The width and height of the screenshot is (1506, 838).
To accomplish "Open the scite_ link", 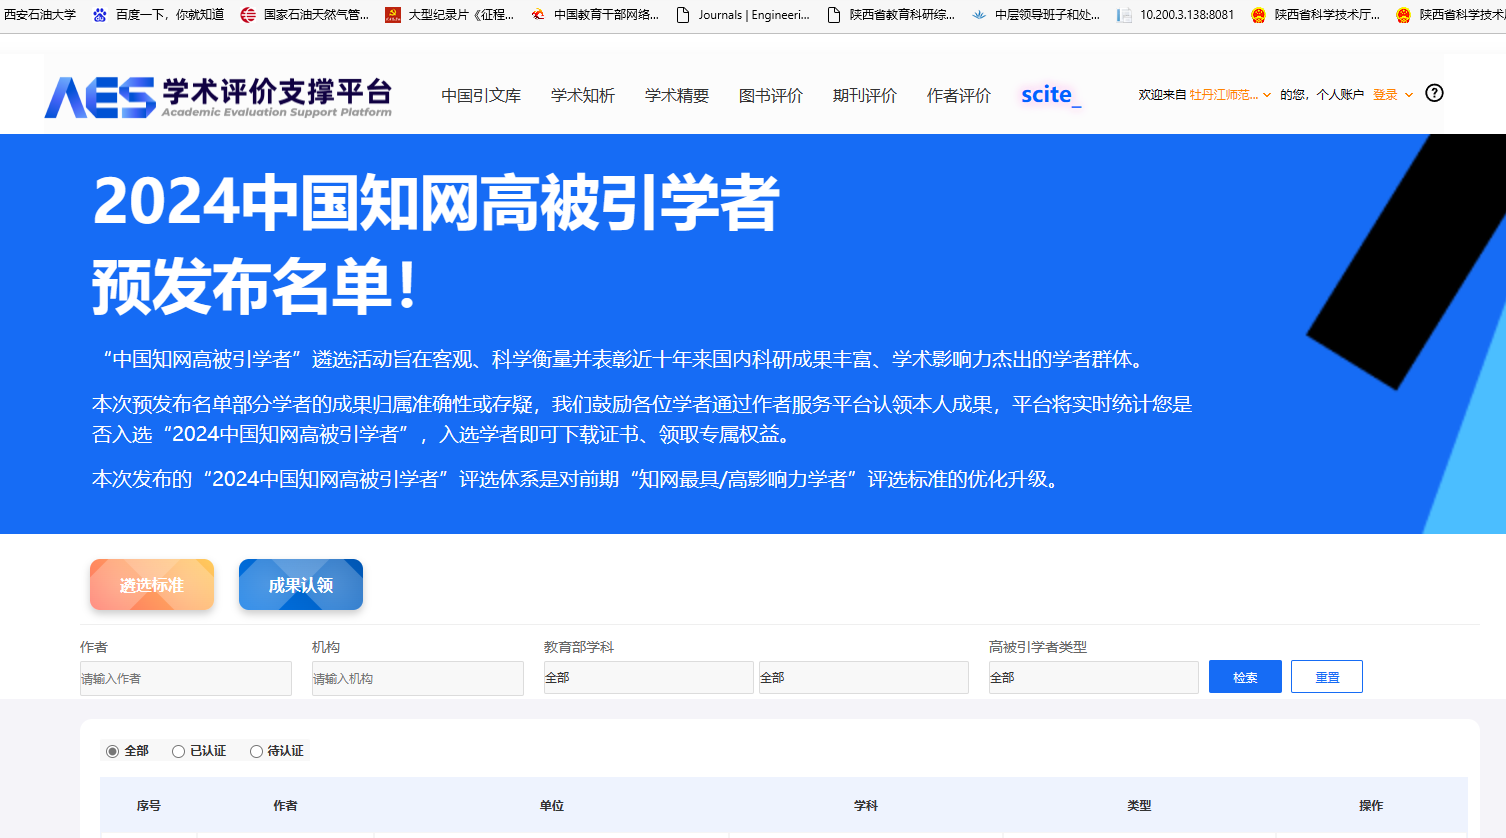I will (1051, 95).
